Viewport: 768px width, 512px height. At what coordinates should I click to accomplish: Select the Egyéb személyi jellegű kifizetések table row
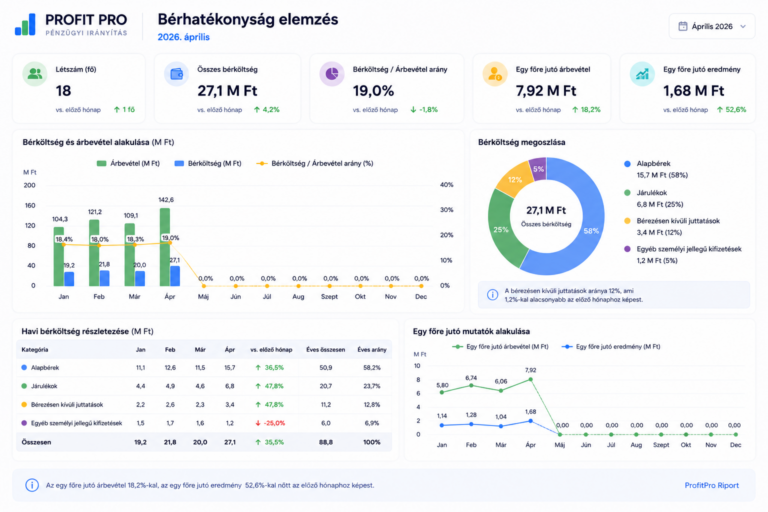click(206, 423)
